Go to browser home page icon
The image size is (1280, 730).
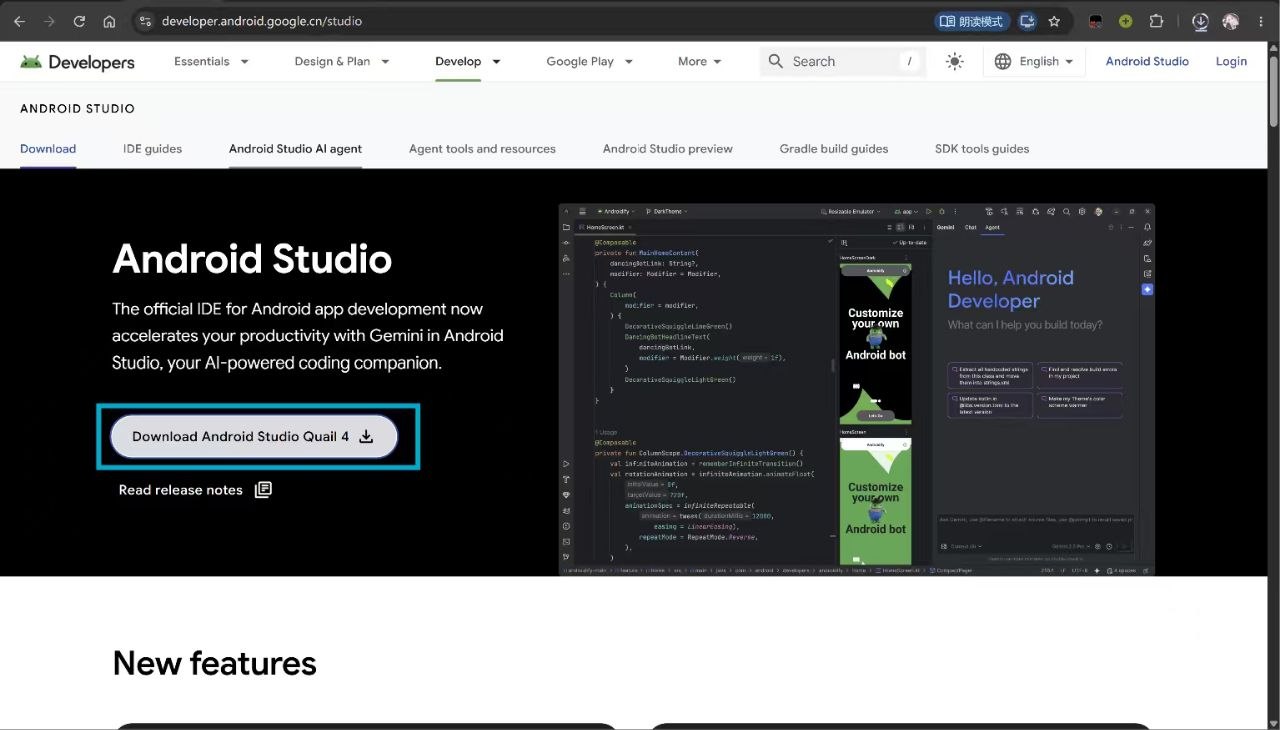pos(109,21)
